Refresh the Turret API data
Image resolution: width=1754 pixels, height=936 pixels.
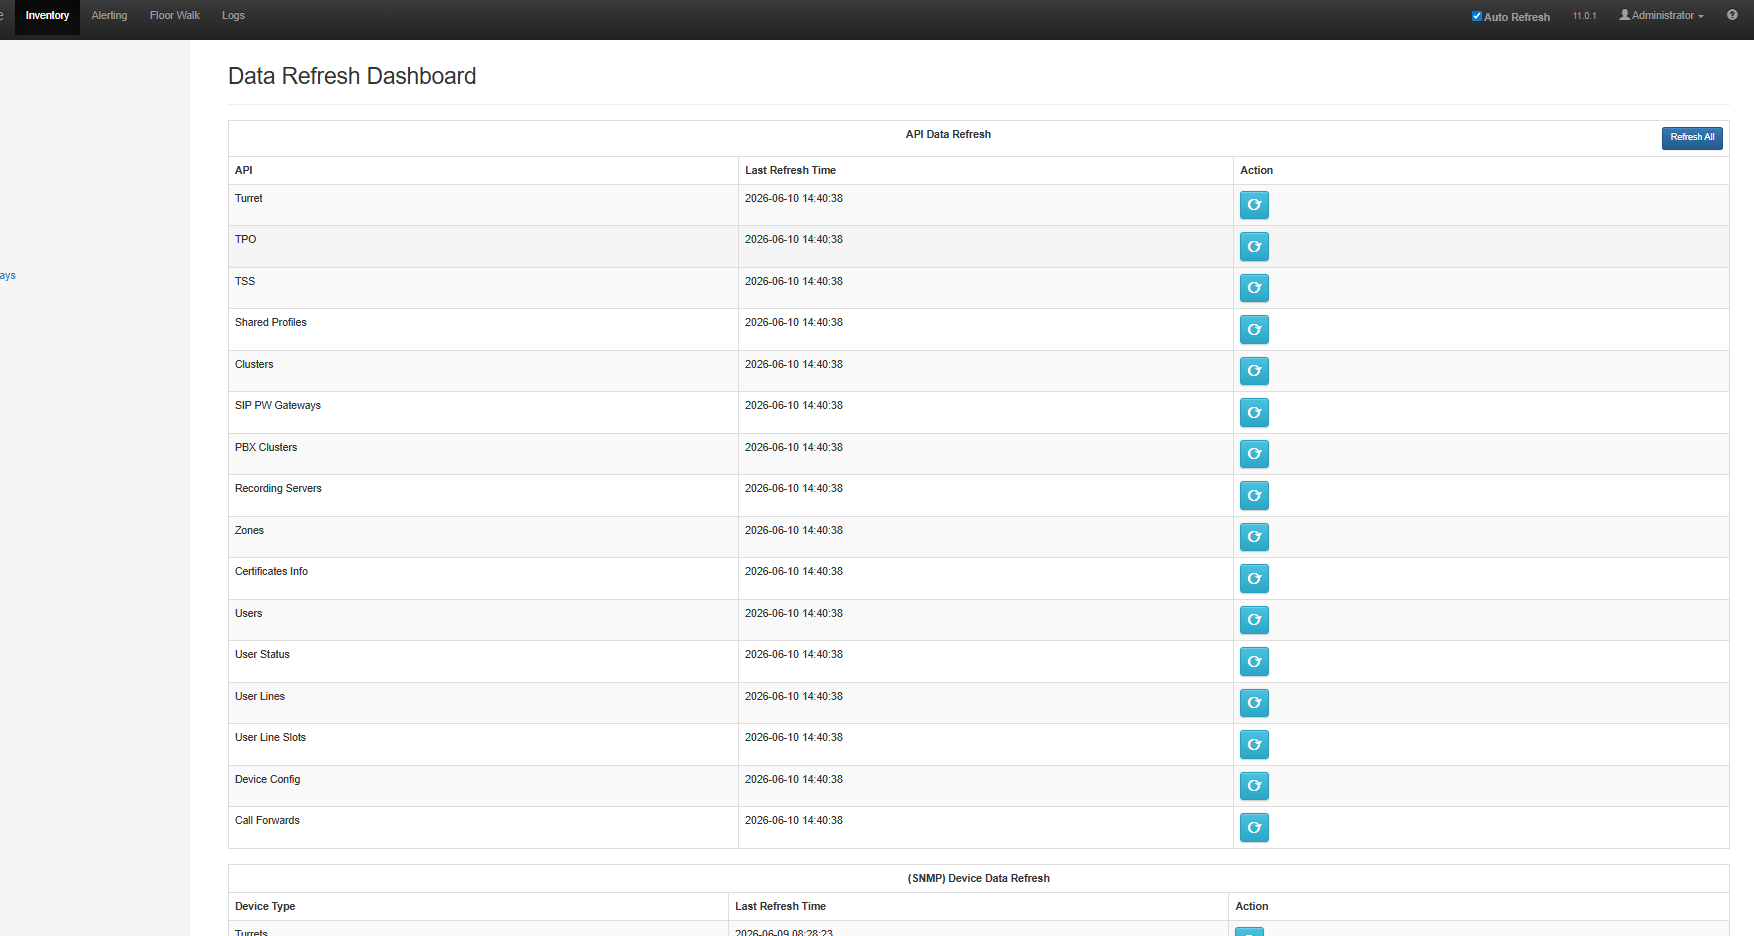(1254, 205)
